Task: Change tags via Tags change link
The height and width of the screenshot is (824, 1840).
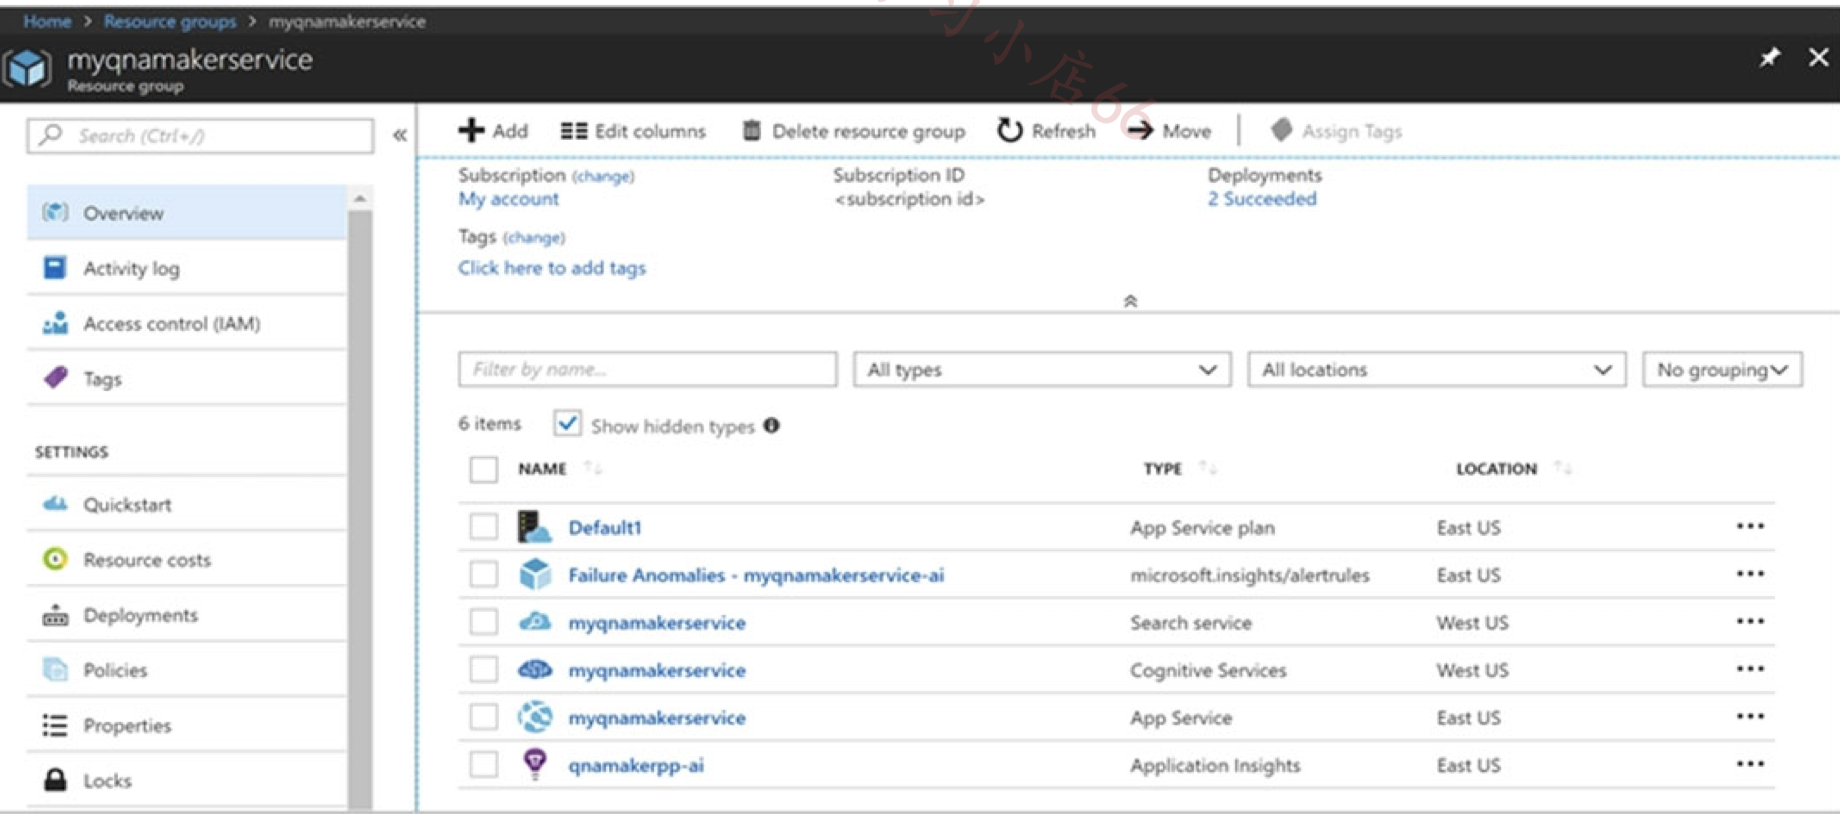Action: (x=534, y=237)
